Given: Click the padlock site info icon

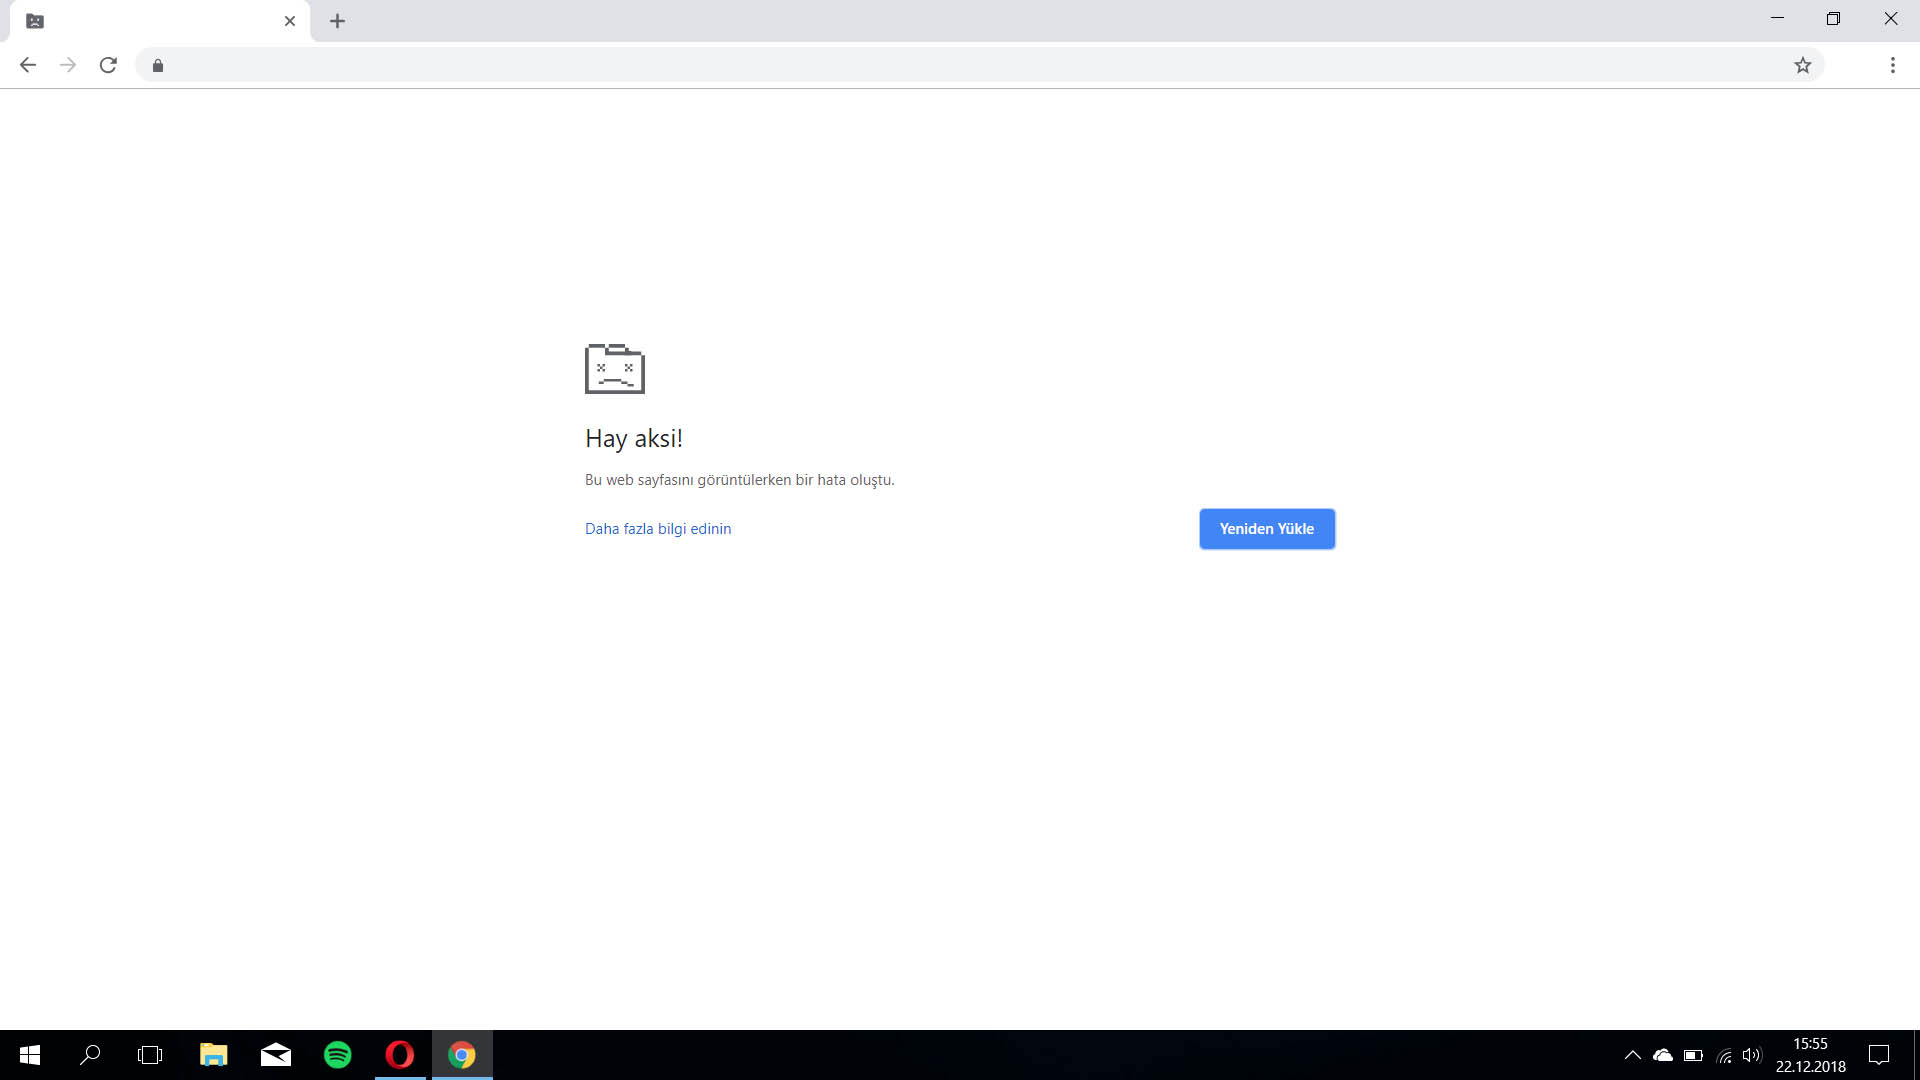Looking at the screenshot, I should click(158, 66).
